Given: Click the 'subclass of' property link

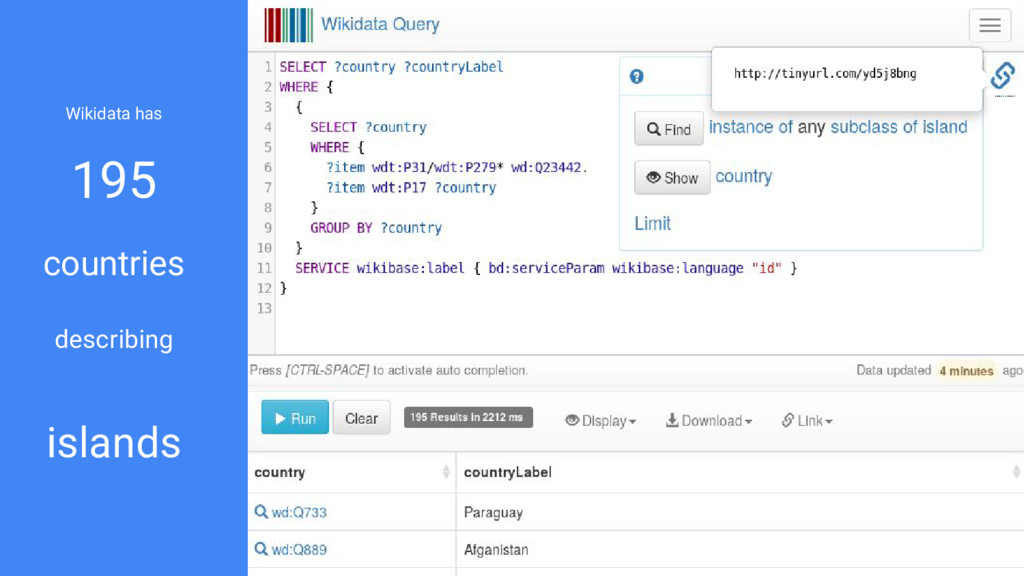Looking at the screenshot, I should [x=873, y=127].
